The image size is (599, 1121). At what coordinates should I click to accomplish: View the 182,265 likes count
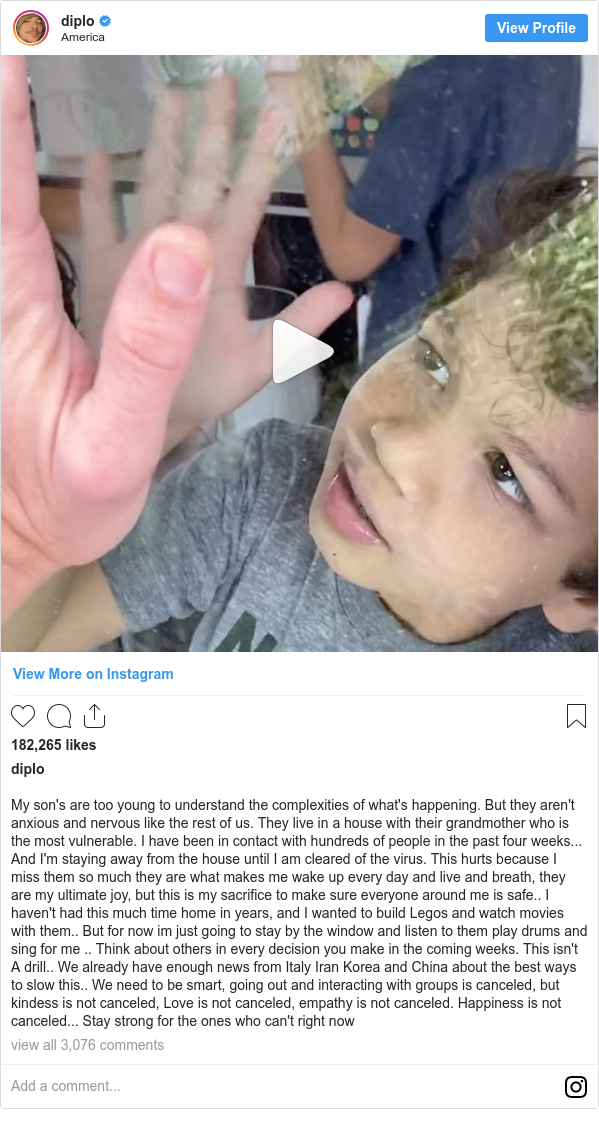coord(54,745)
